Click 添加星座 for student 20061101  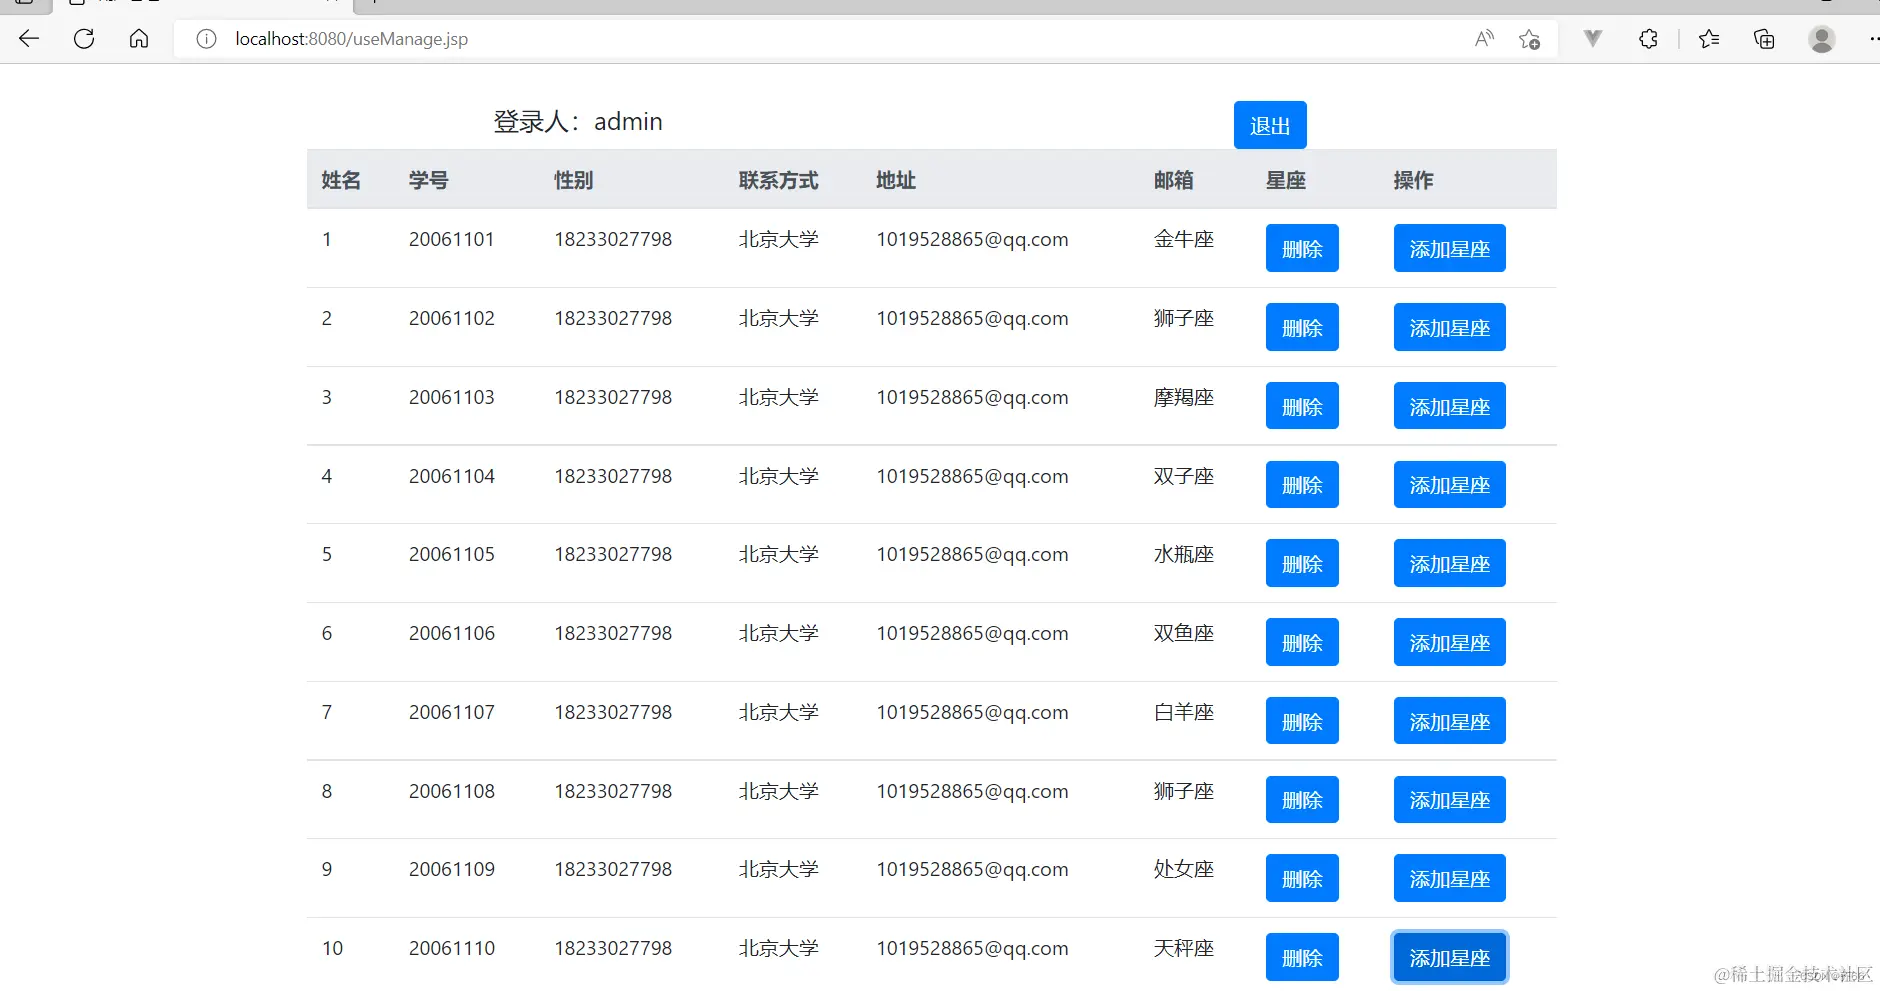click(x=1449, y=248)
